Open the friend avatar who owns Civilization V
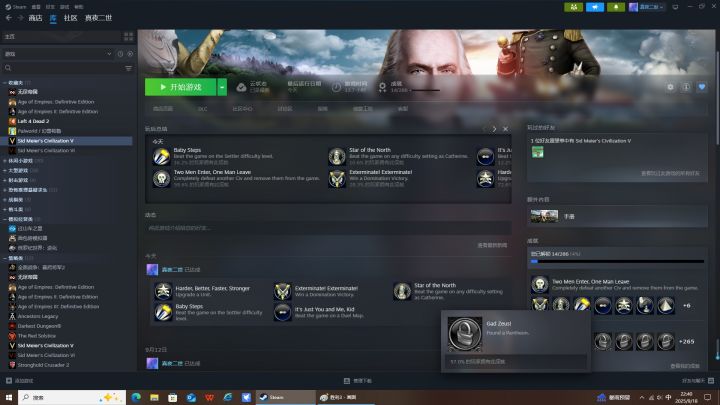720x405 pixels. pos(537,152)
